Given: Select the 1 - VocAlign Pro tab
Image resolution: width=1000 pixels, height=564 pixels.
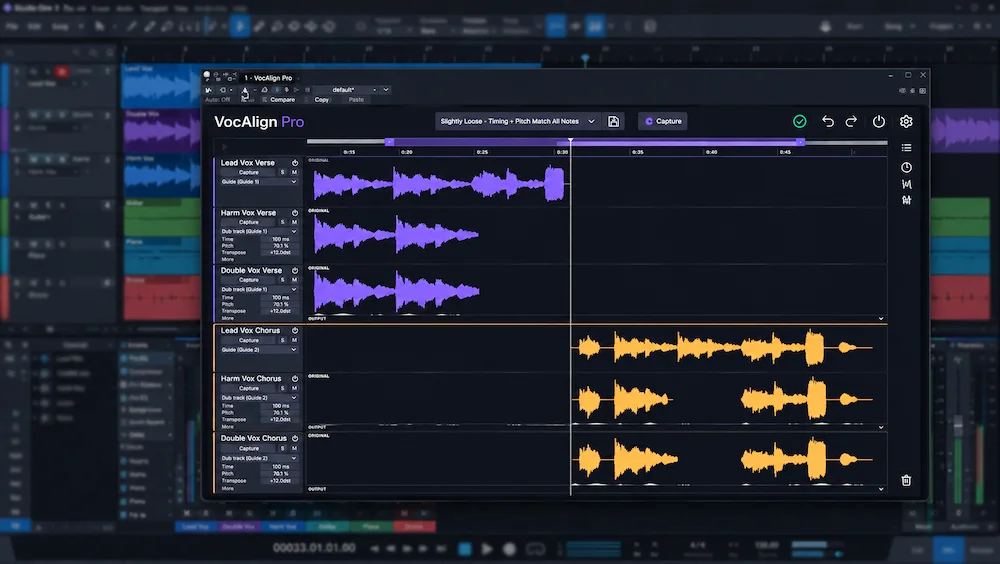Looking at the screenshot, I should point(268,78).
